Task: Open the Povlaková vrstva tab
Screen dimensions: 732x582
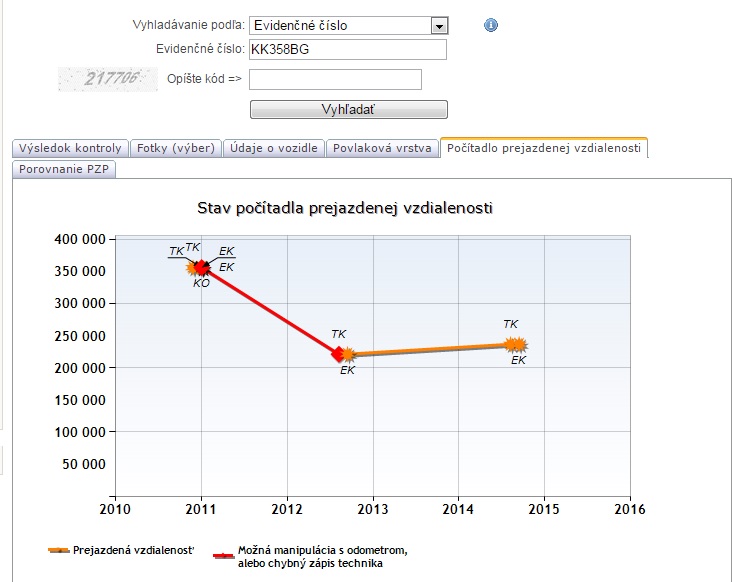Action: tap(382, 148)
